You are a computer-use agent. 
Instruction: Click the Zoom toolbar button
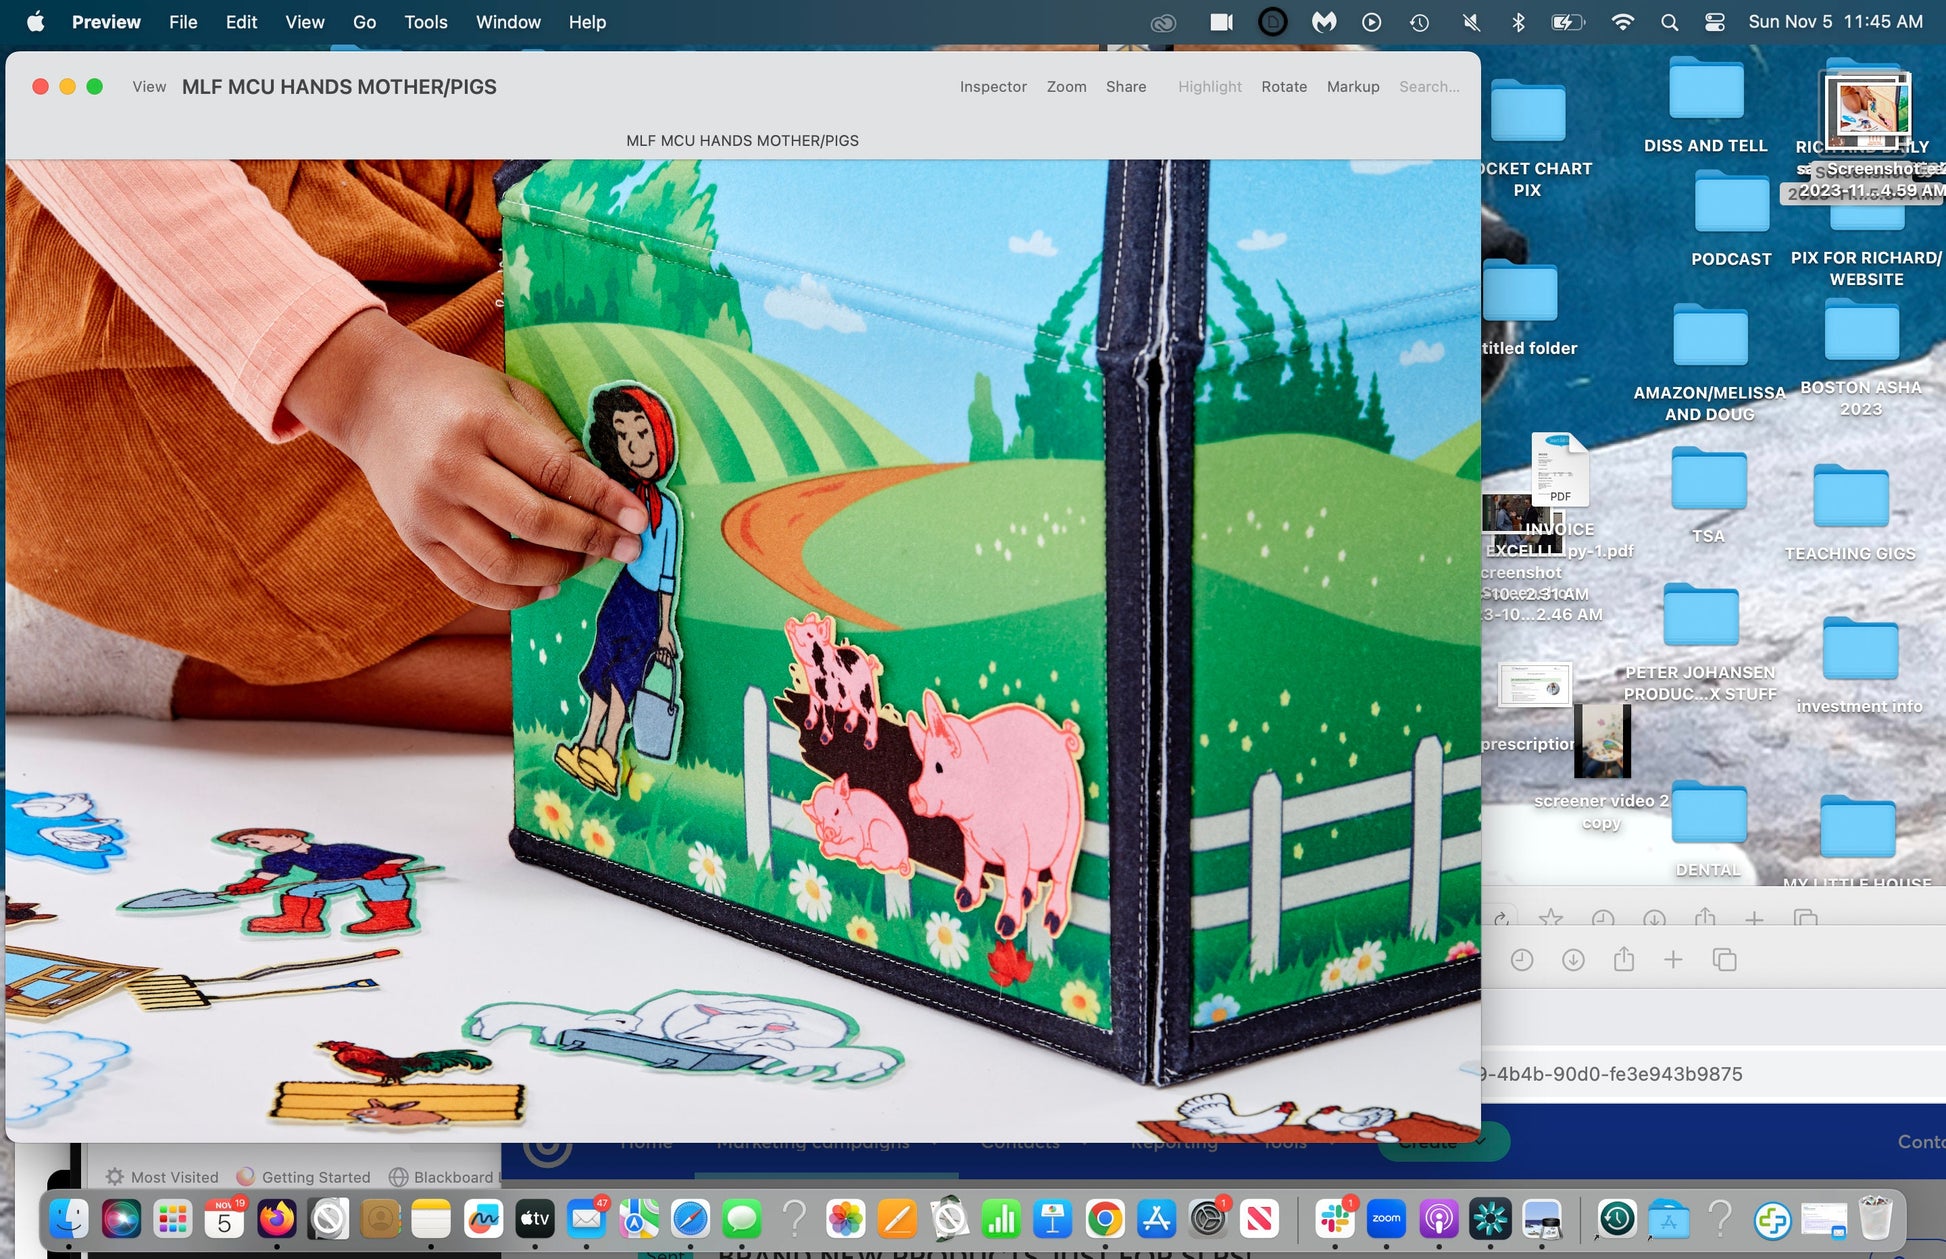click(1066, 87)
